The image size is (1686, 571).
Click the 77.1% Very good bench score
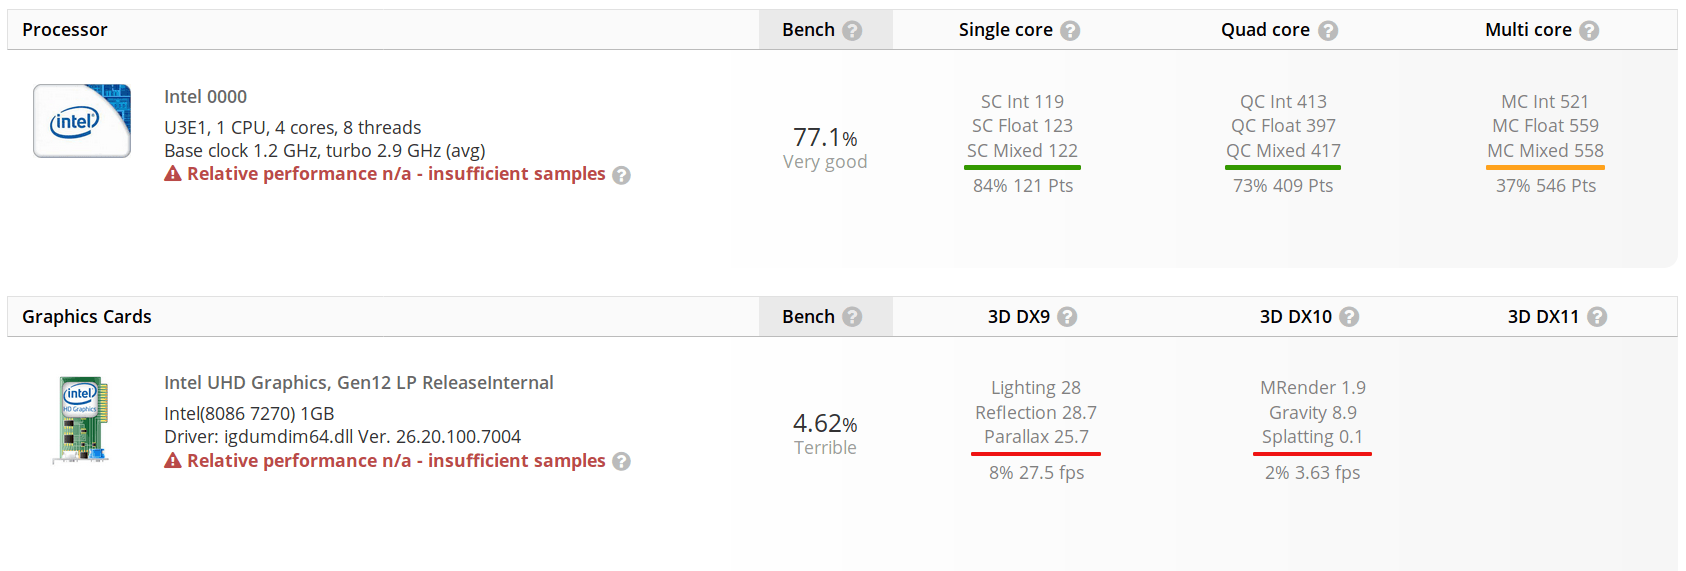[825, 148]
